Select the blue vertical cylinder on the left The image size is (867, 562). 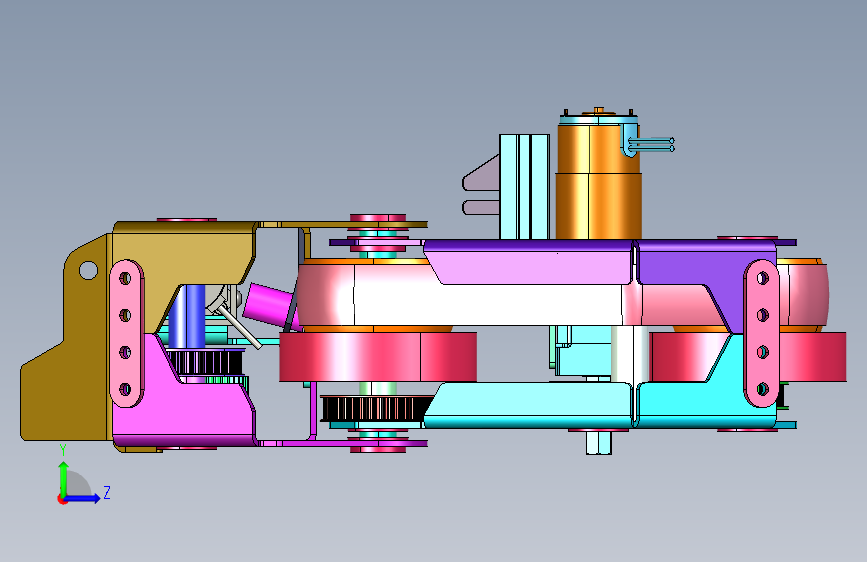[x=187, y=316]
